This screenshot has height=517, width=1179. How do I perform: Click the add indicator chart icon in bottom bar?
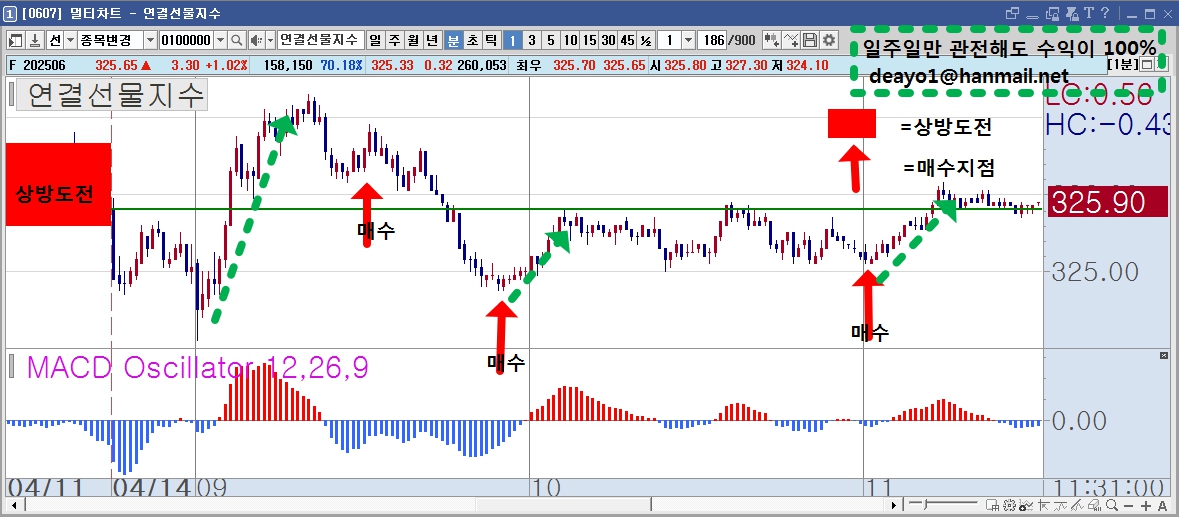tap(1026, 505)
